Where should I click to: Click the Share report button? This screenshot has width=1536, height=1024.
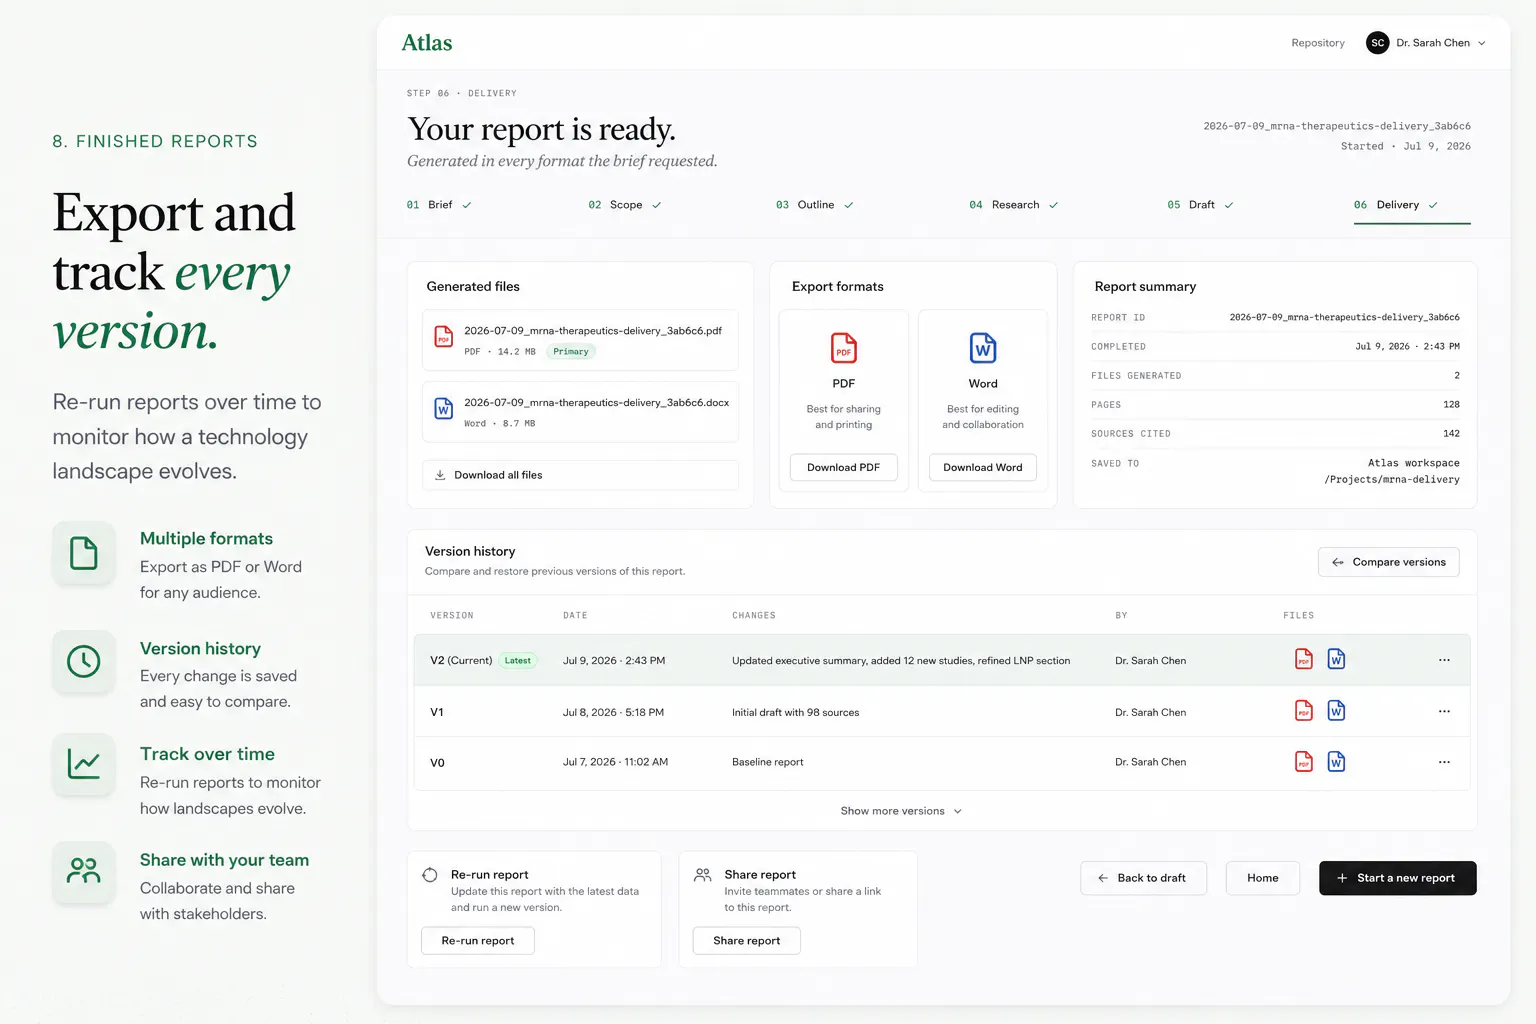click(x=747, y=940)
